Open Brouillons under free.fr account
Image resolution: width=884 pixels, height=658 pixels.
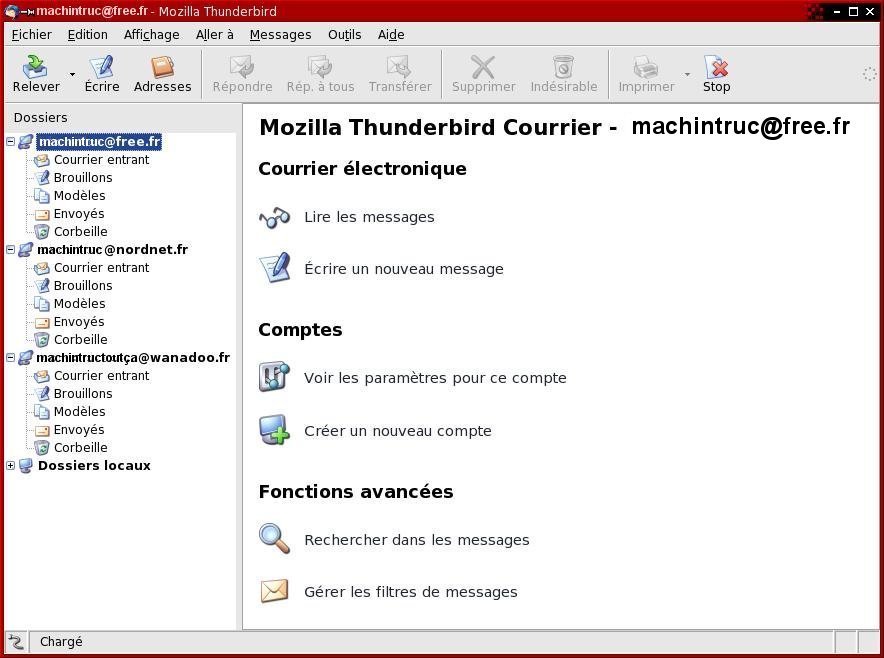pos(83,178)
